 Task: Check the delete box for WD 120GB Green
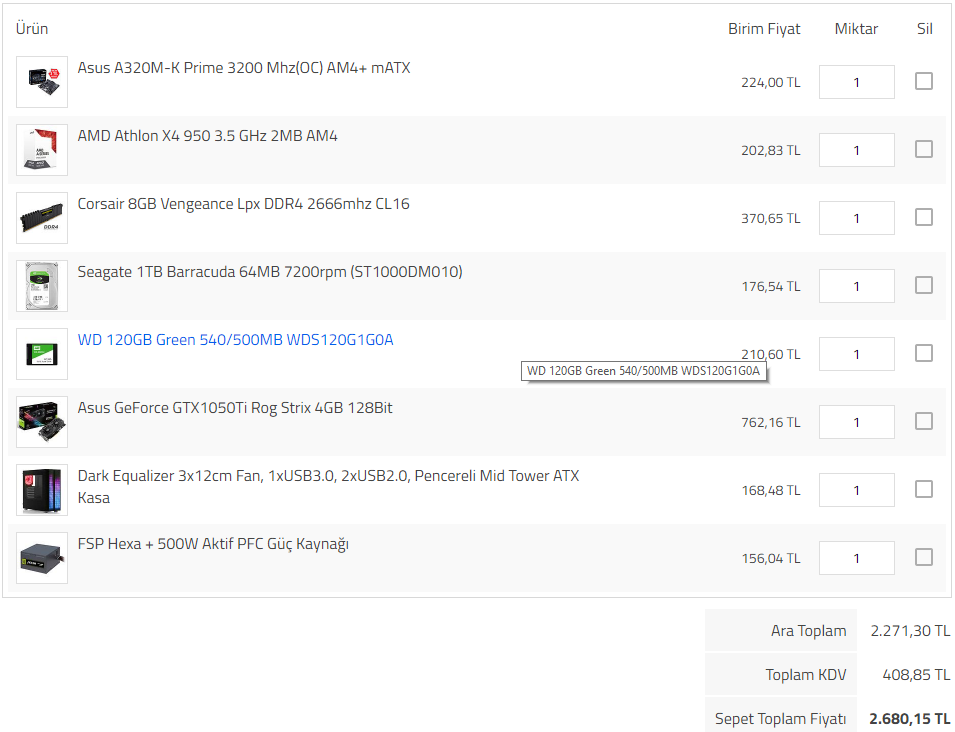click(x=924, y=353)
